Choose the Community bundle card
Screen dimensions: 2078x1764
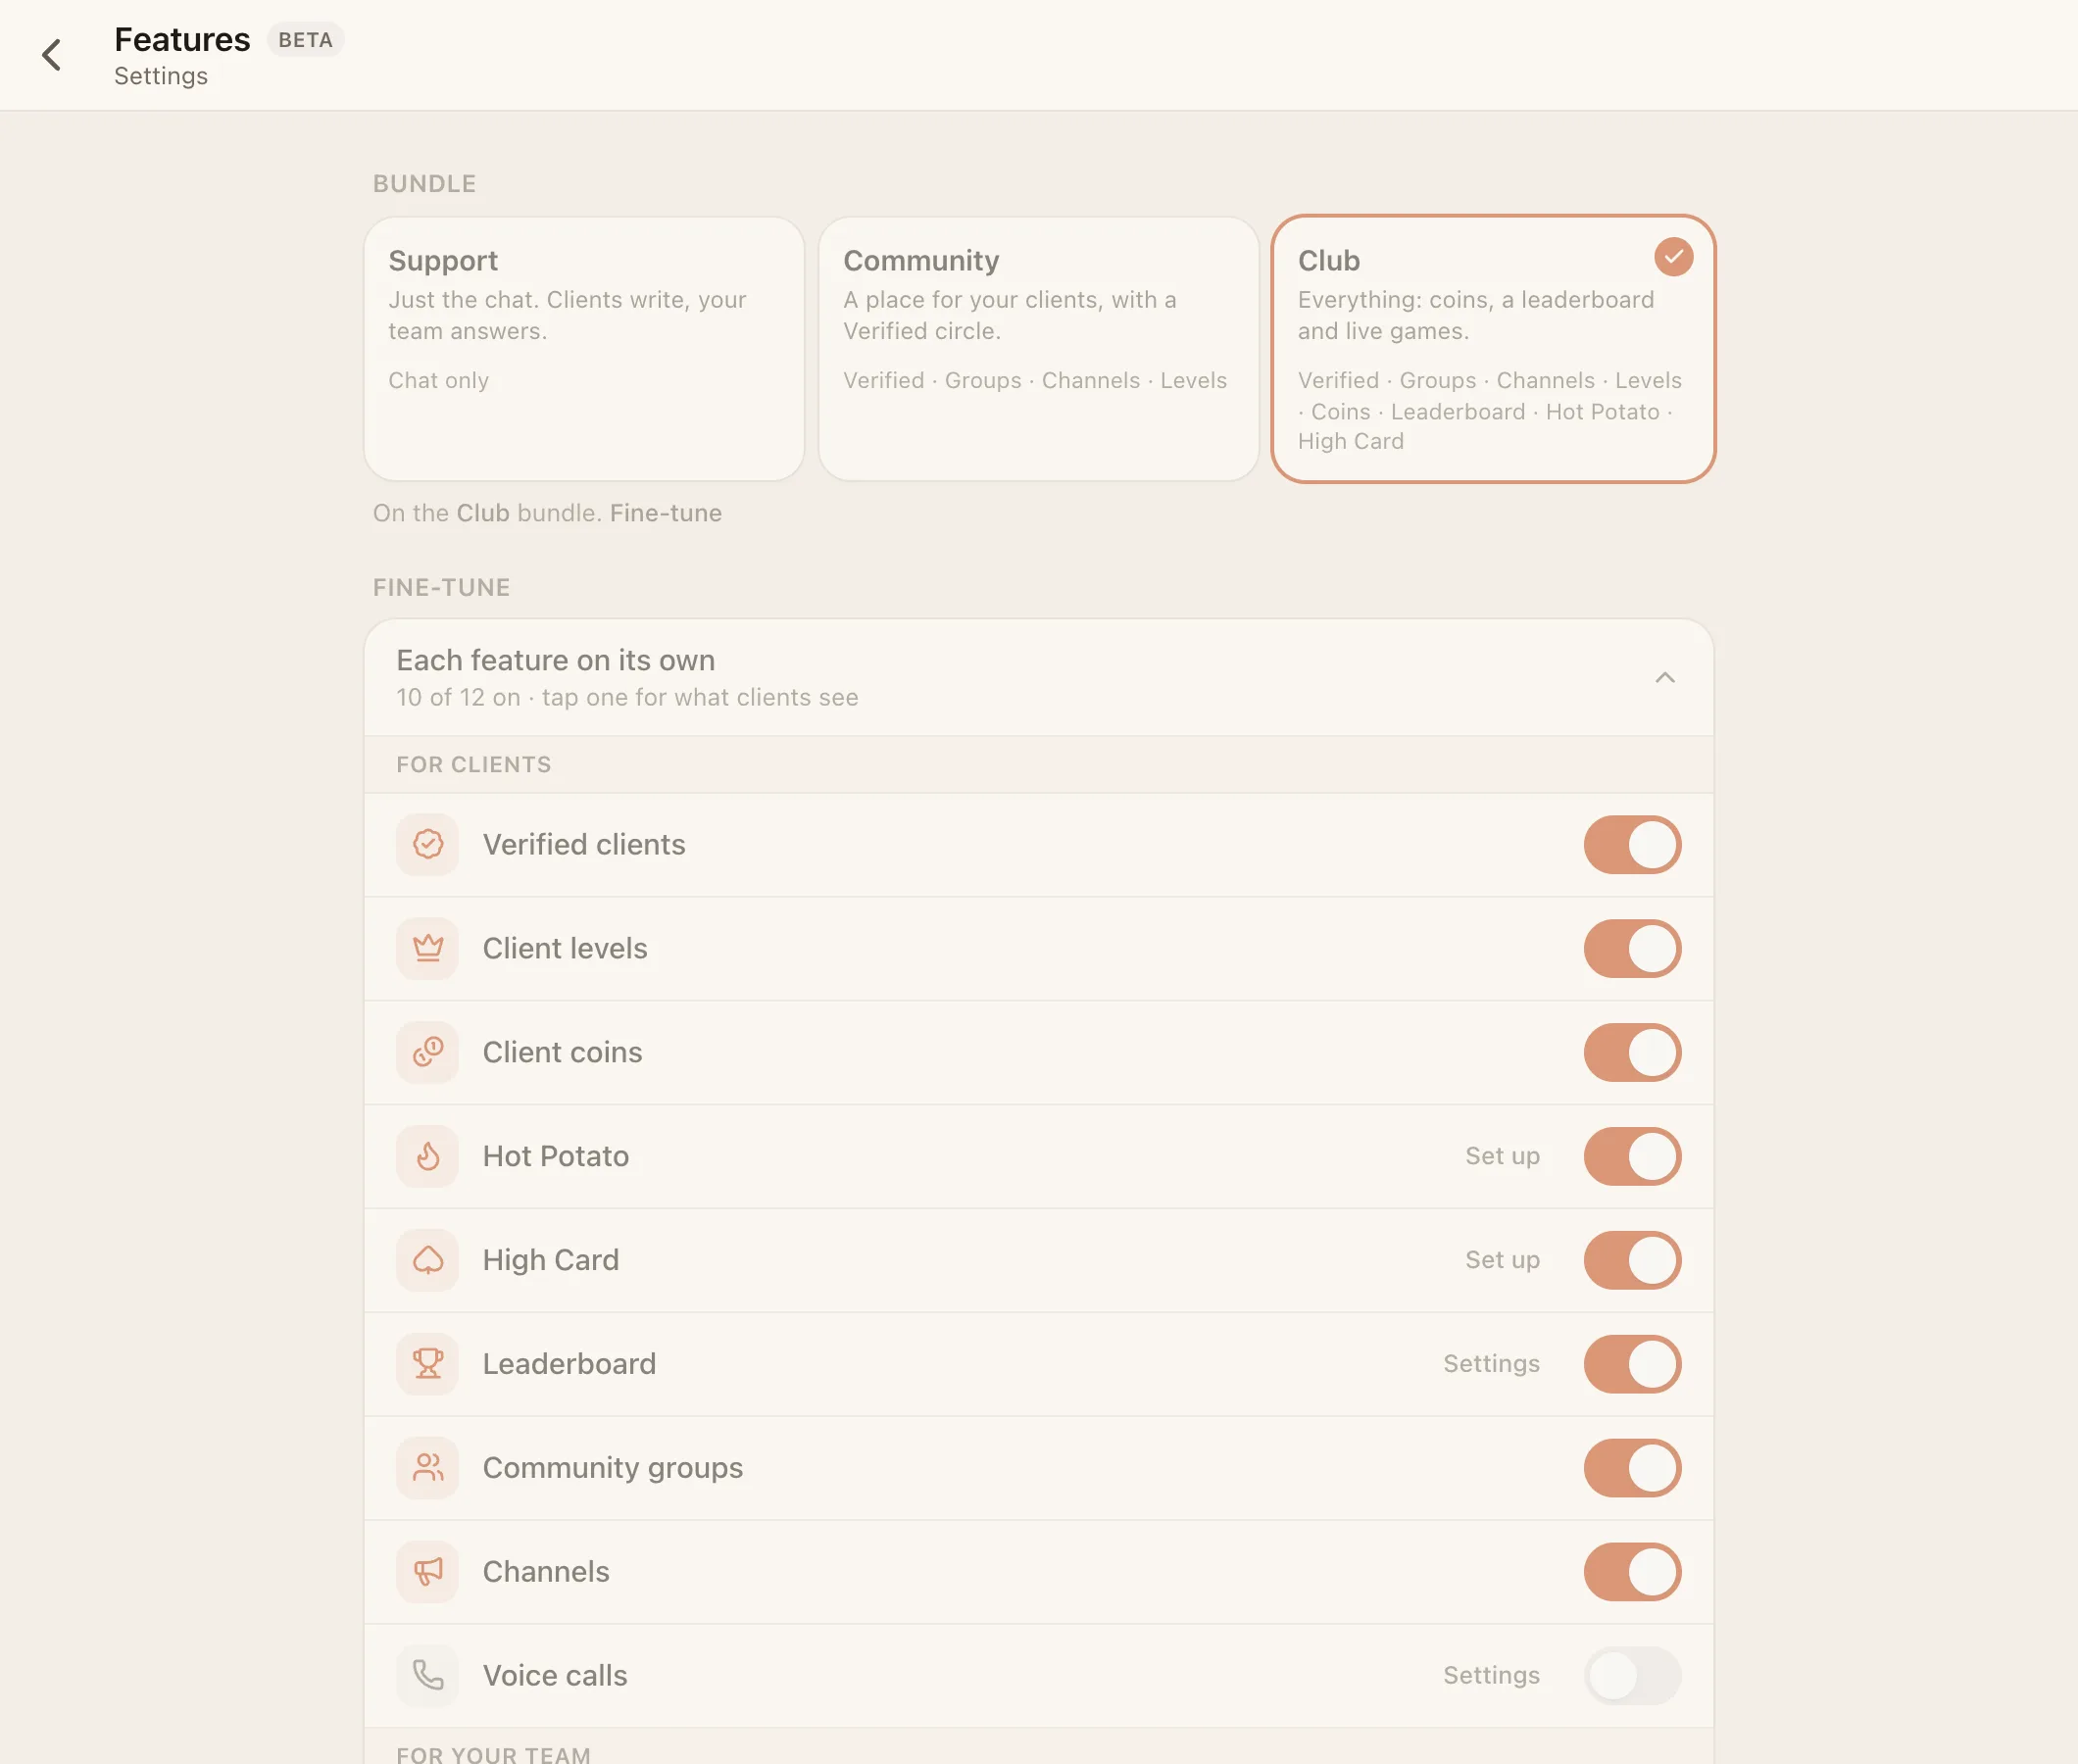click(x=1038, y=349)
